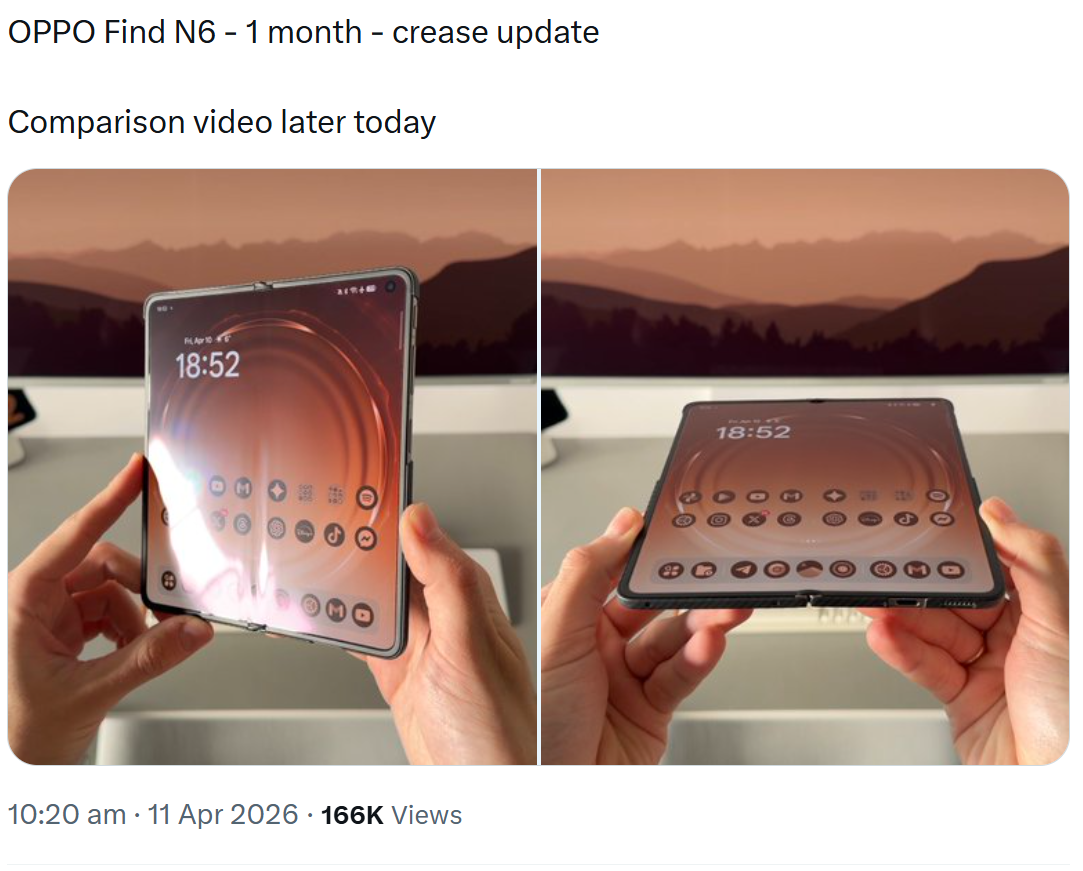
Task: Tap ChatGPT icon on the upright phone
Action: coord(276,528)
